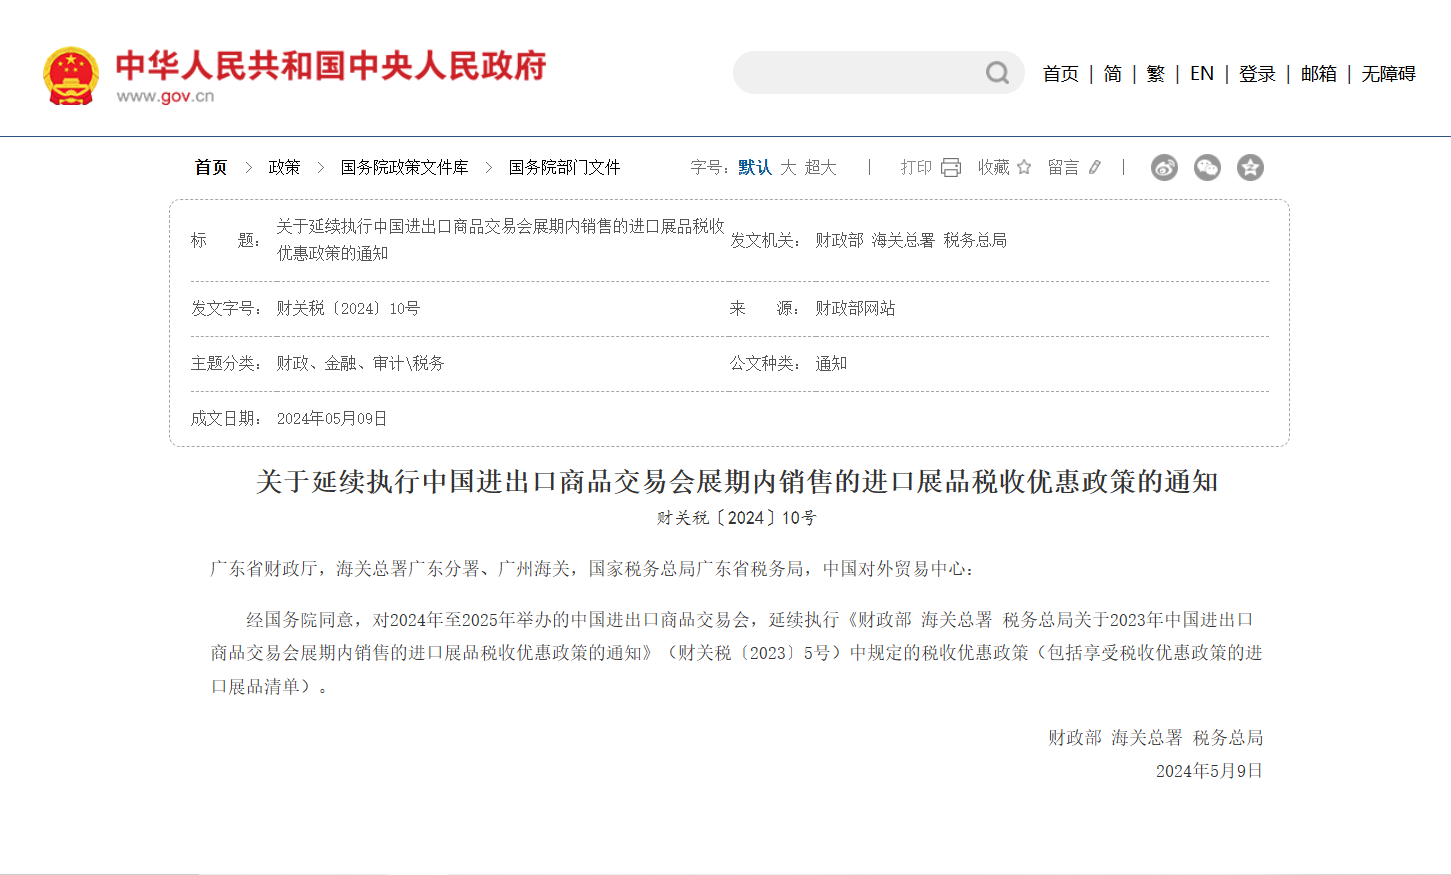This screenshot has height=875, width=1451.
Task: Select default font size 默认
Action: pos(755,167)
